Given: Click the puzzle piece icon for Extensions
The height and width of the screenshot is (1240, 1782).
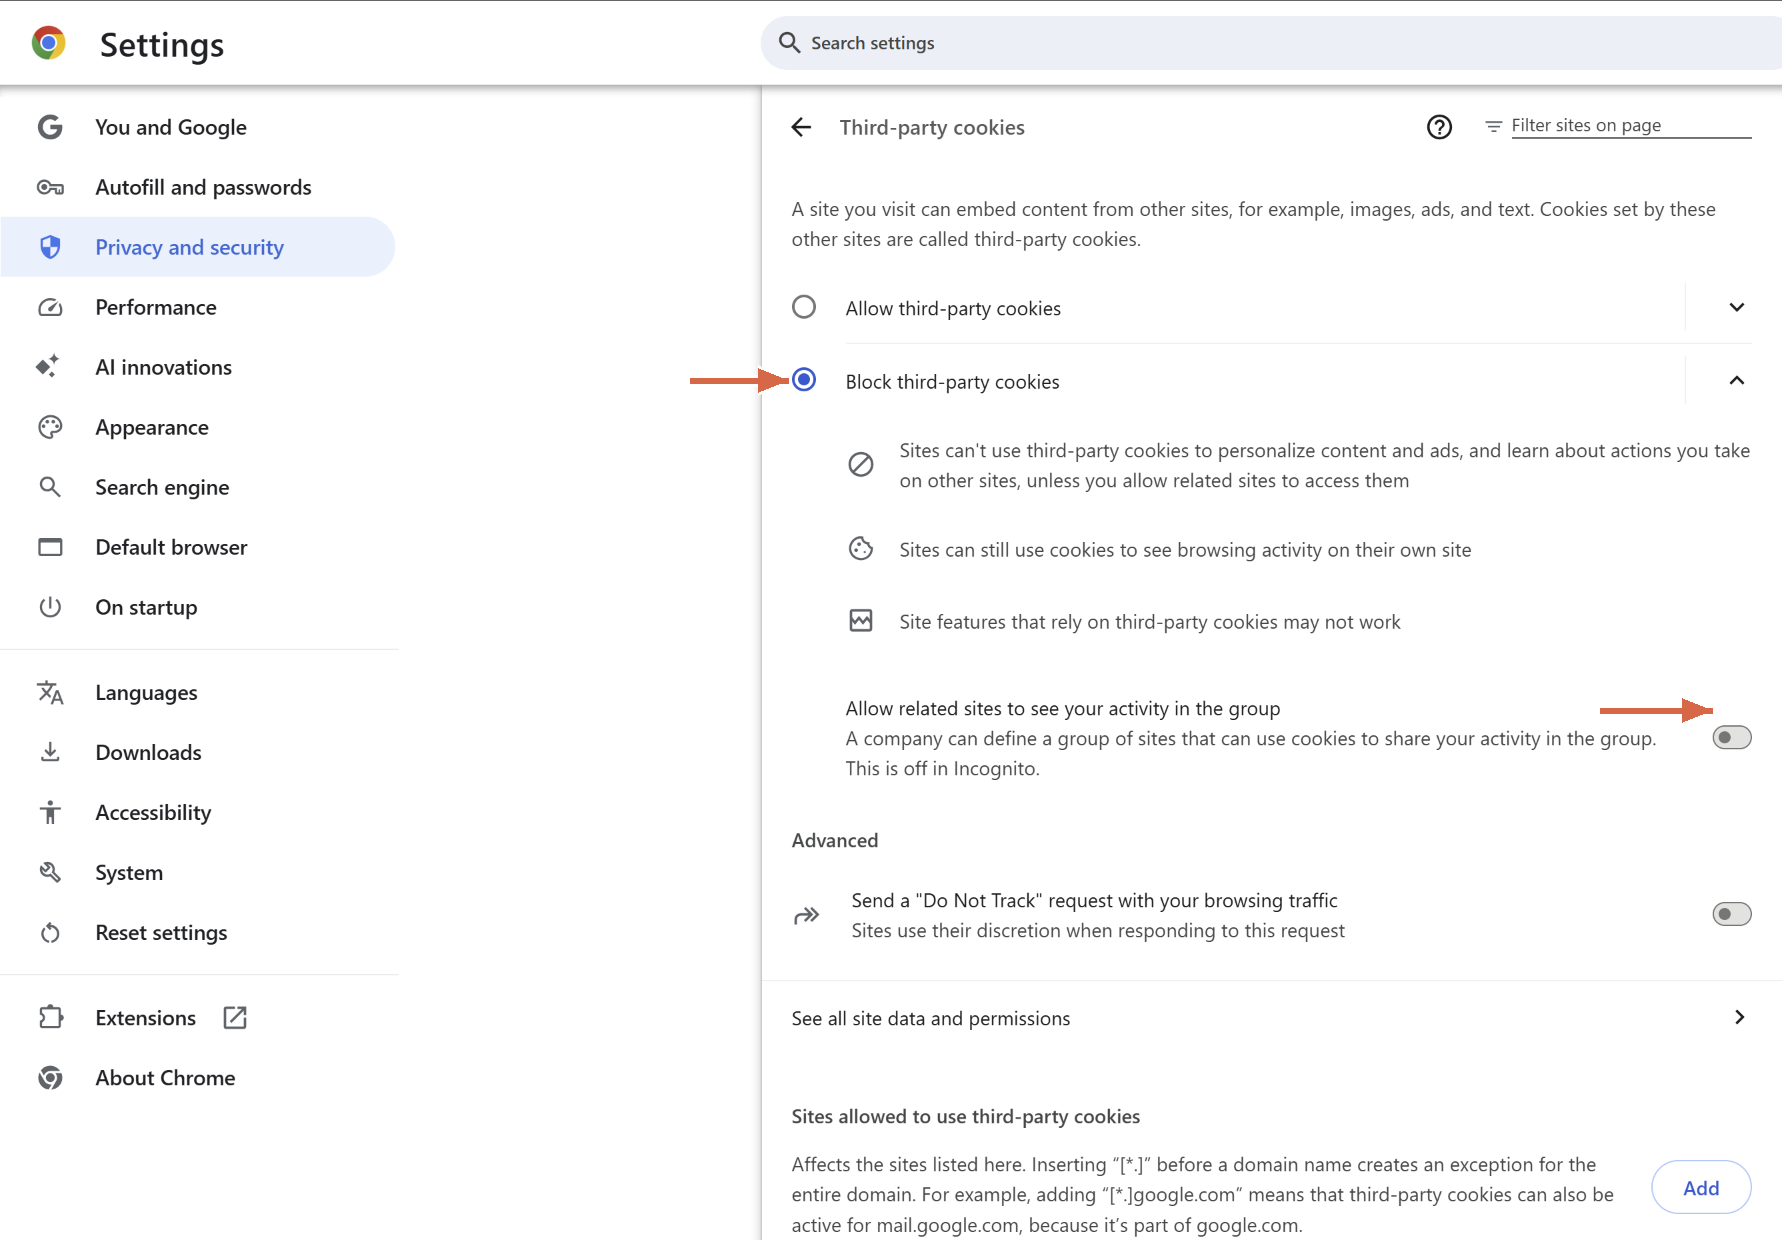Looking at the screenshot, I should 50,1017.
